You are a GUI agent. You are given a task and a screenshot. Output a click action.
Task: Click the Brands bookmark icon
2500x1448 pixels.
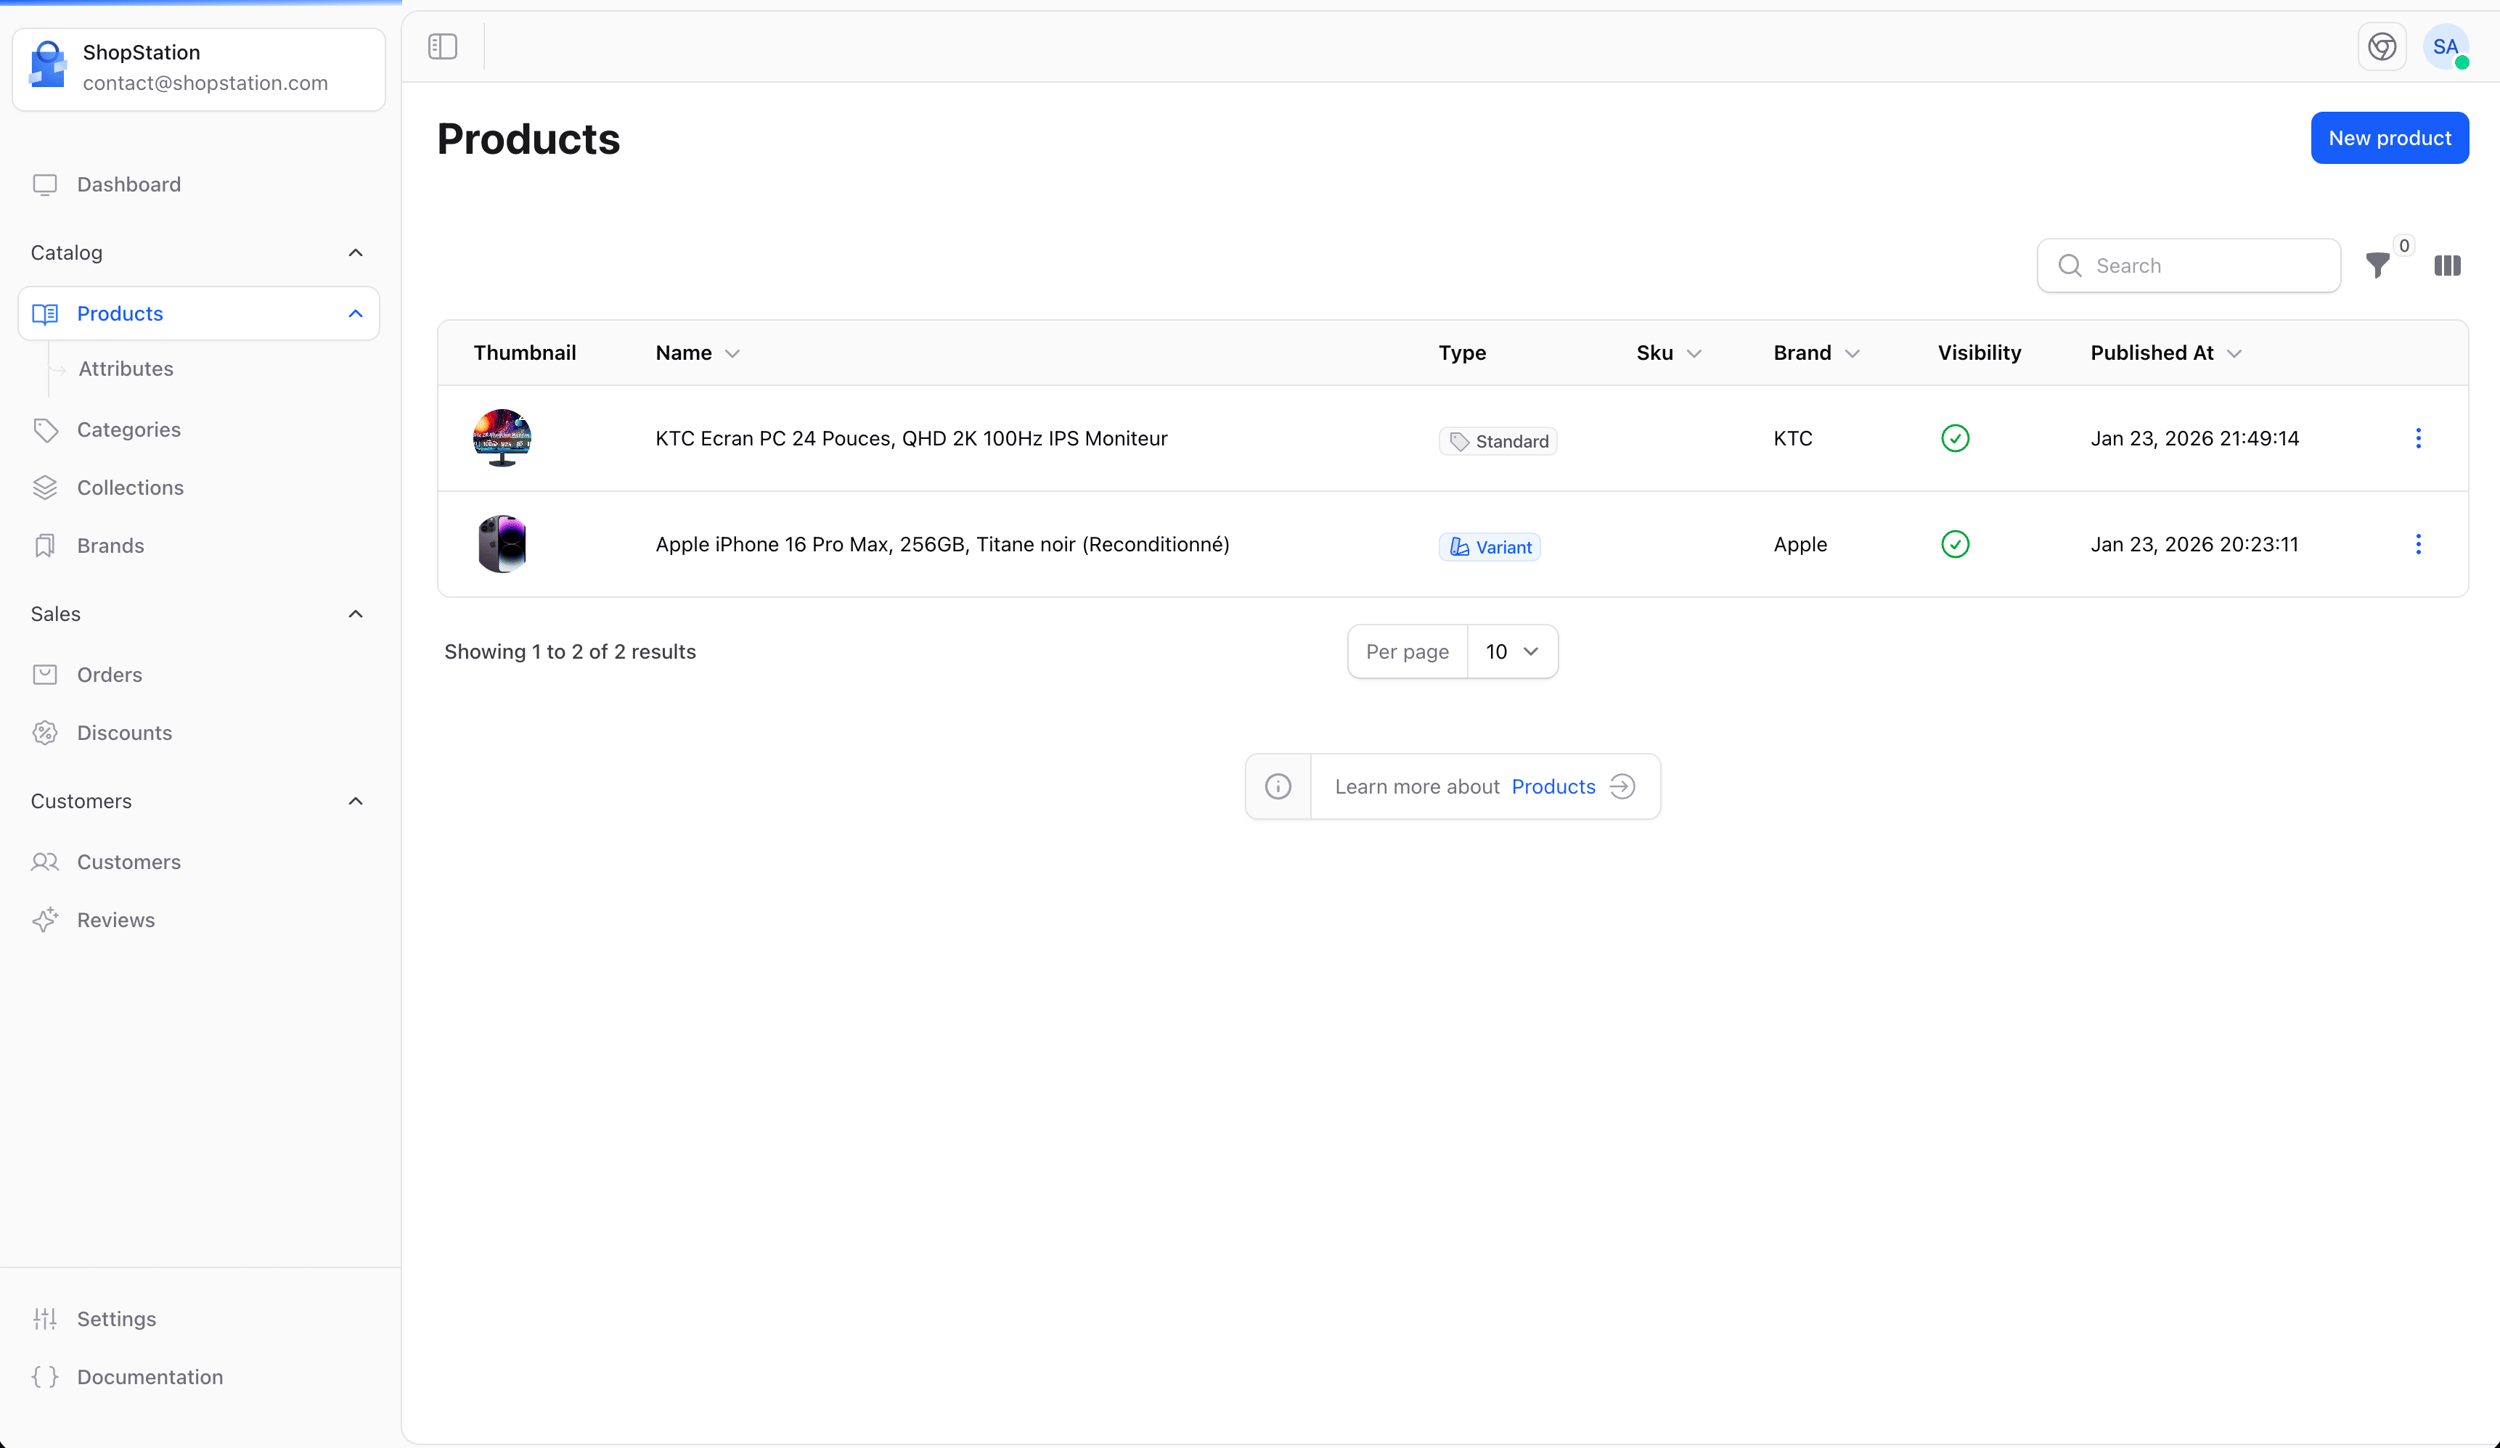click(45, 545)
